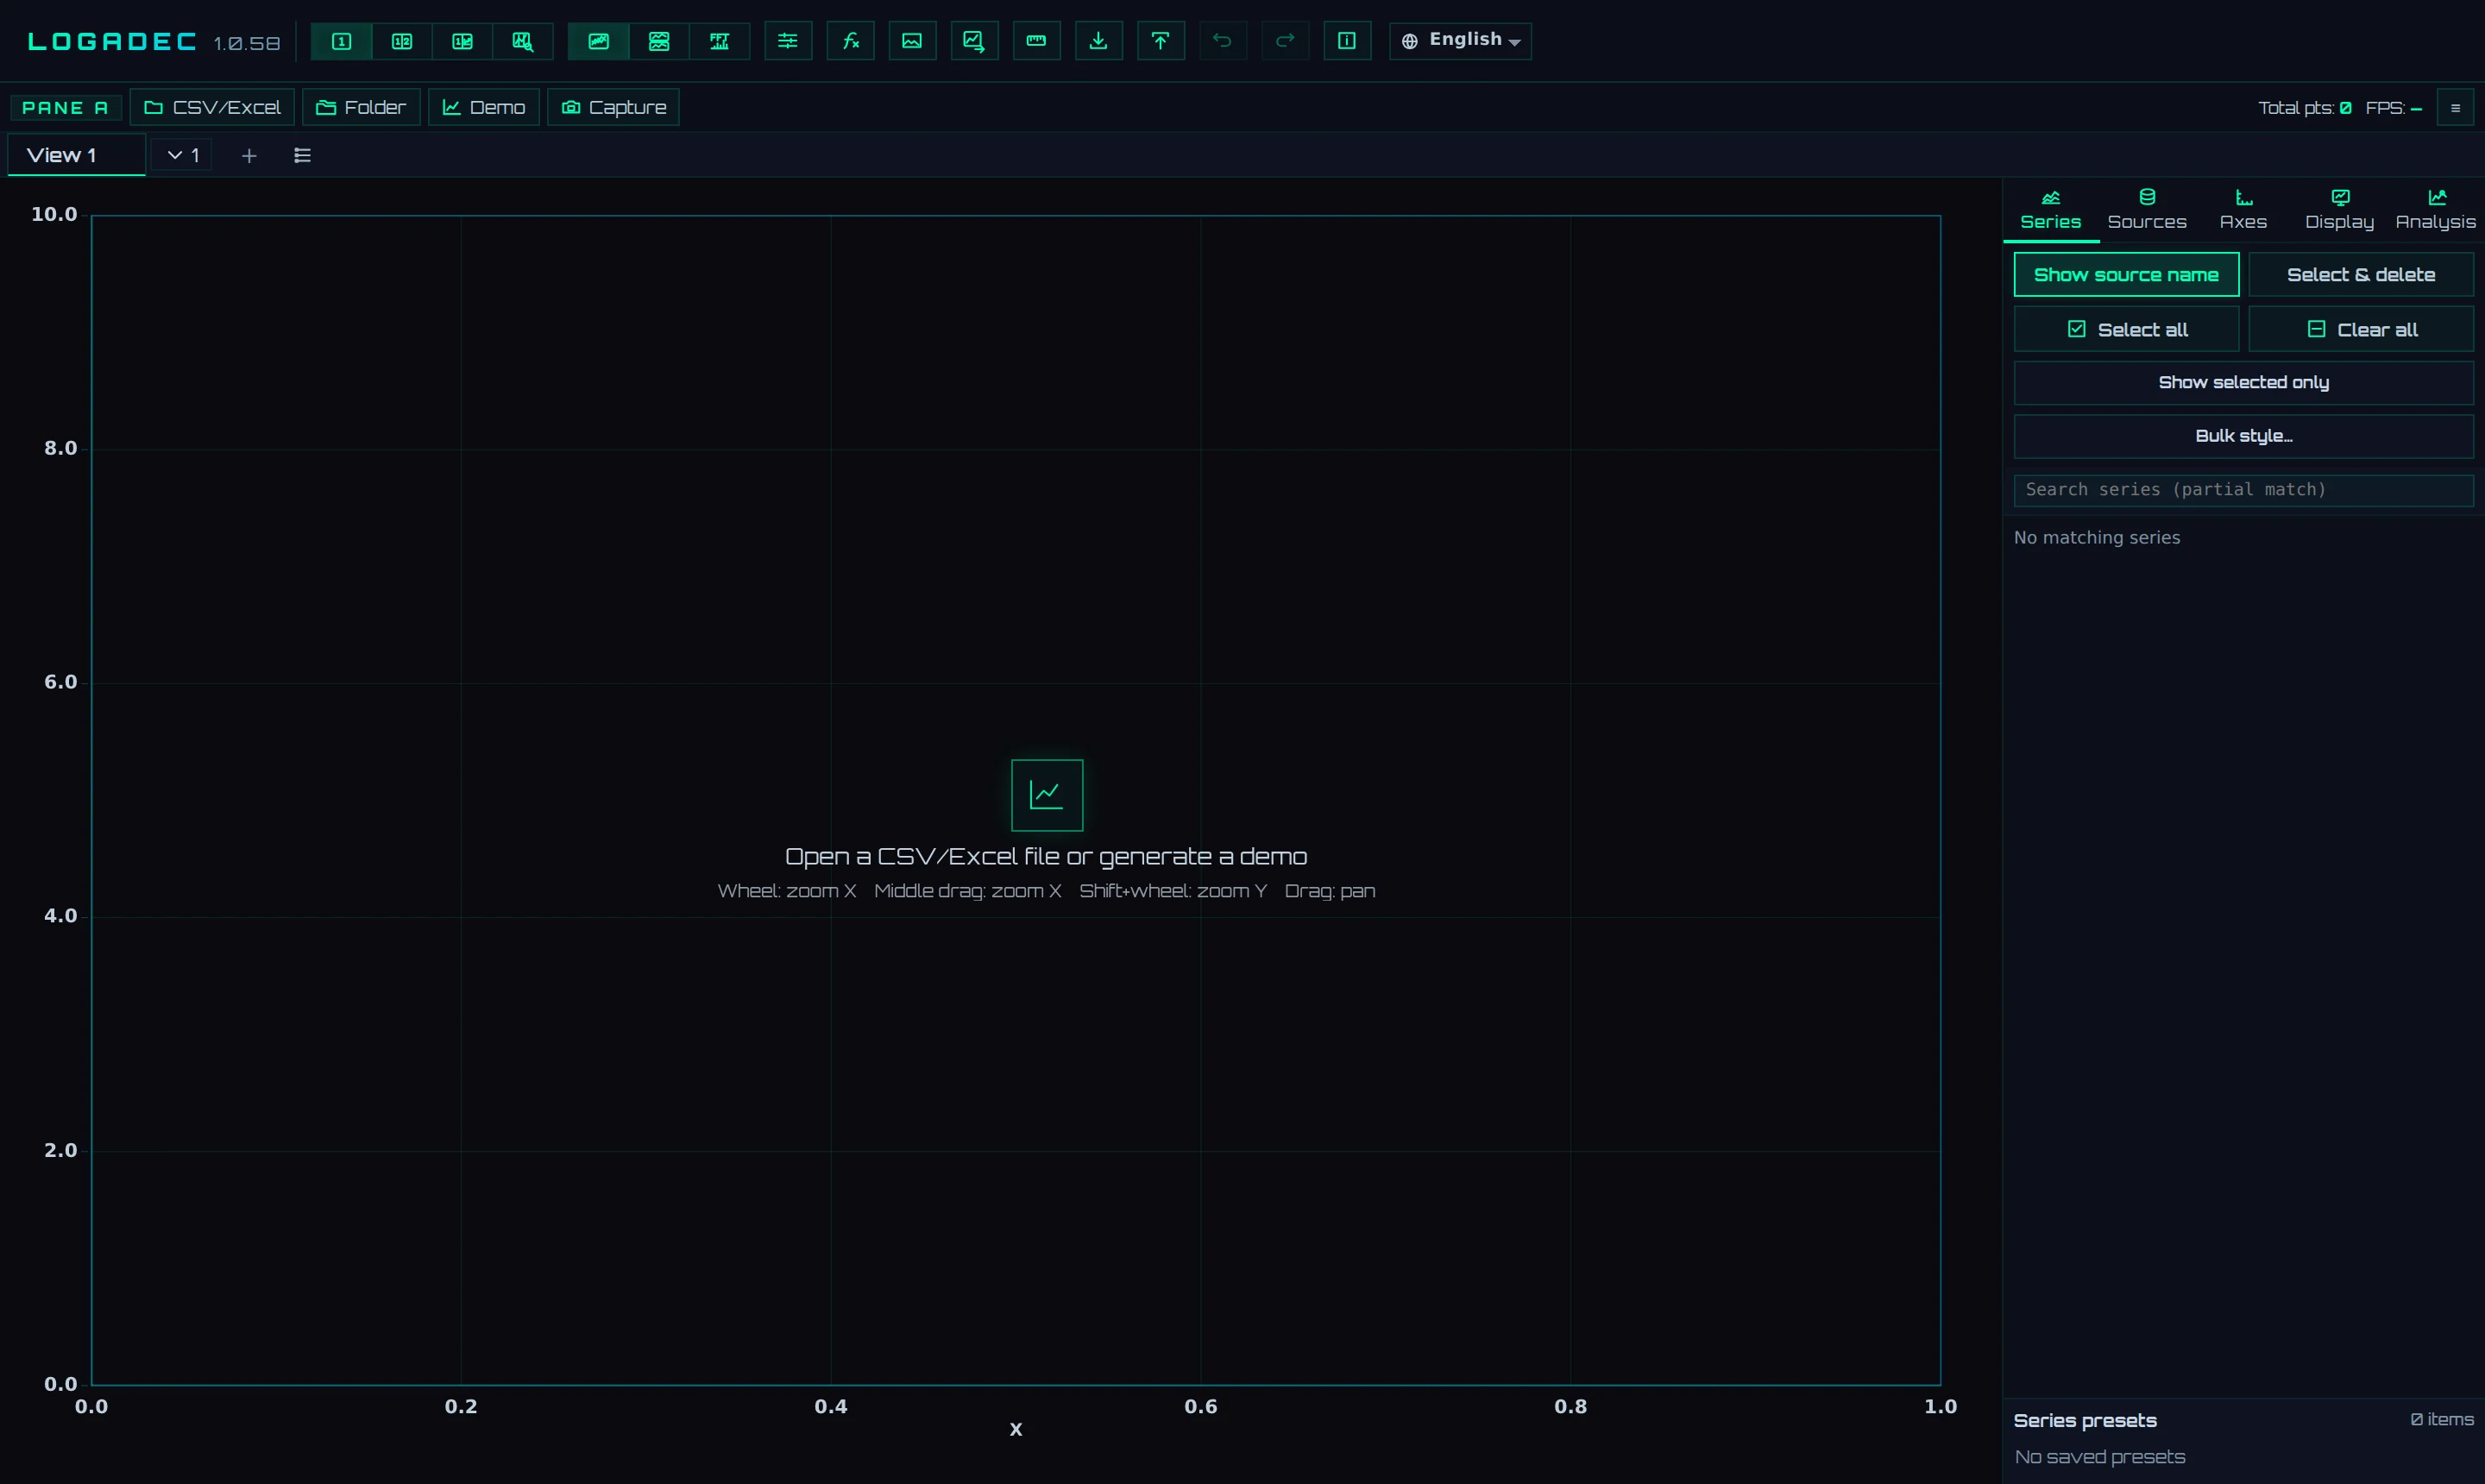Click the download arrow icon
Image resolution: width=2485 pixels, height=1484 pixels.
coord(1098,41)
